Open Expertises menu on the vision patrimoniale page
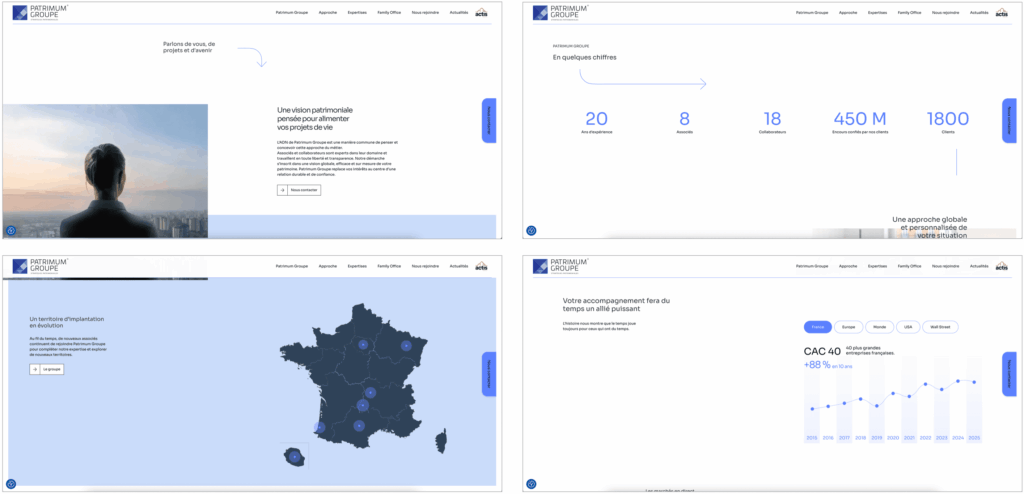Image resolution: width=1024 pixels, height=494 pixels. point(357,12)
